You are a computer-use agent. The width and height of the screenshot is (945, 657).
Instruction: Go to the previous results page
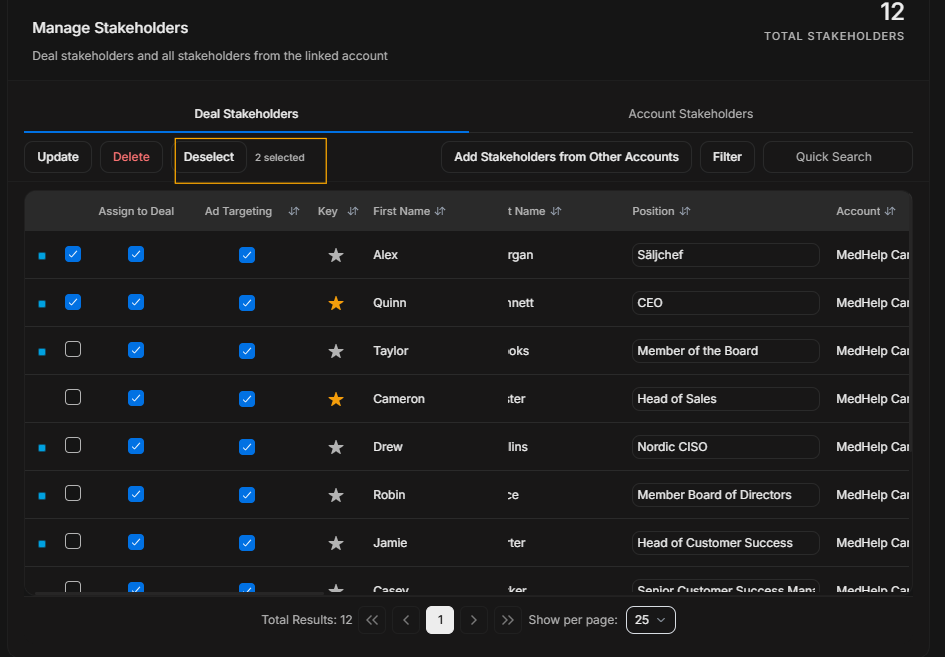coord(406,620)
